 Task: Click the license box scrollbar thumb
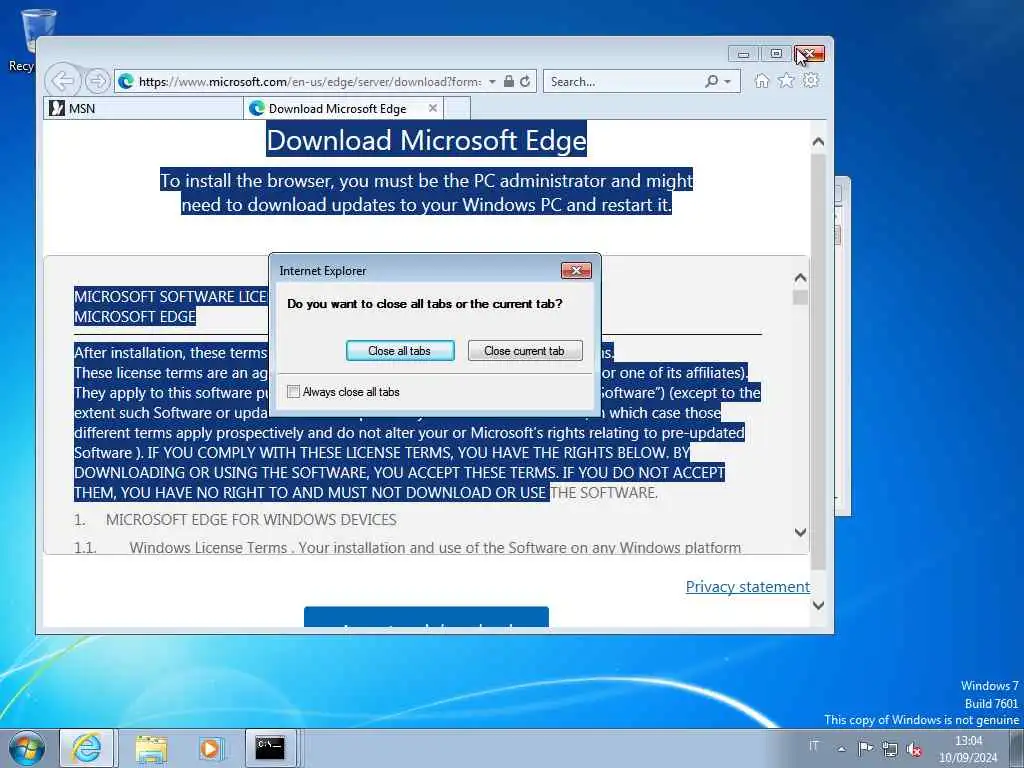pyautogui.click(x=800, y=297)
